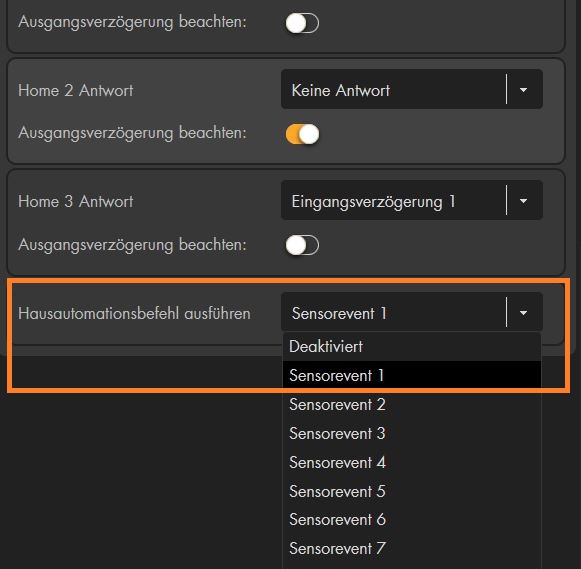Pick Sensorevent 2 in the list
The width and height of the screenshot is (581, 569).
pyautogui.click(x=412, y=404)
